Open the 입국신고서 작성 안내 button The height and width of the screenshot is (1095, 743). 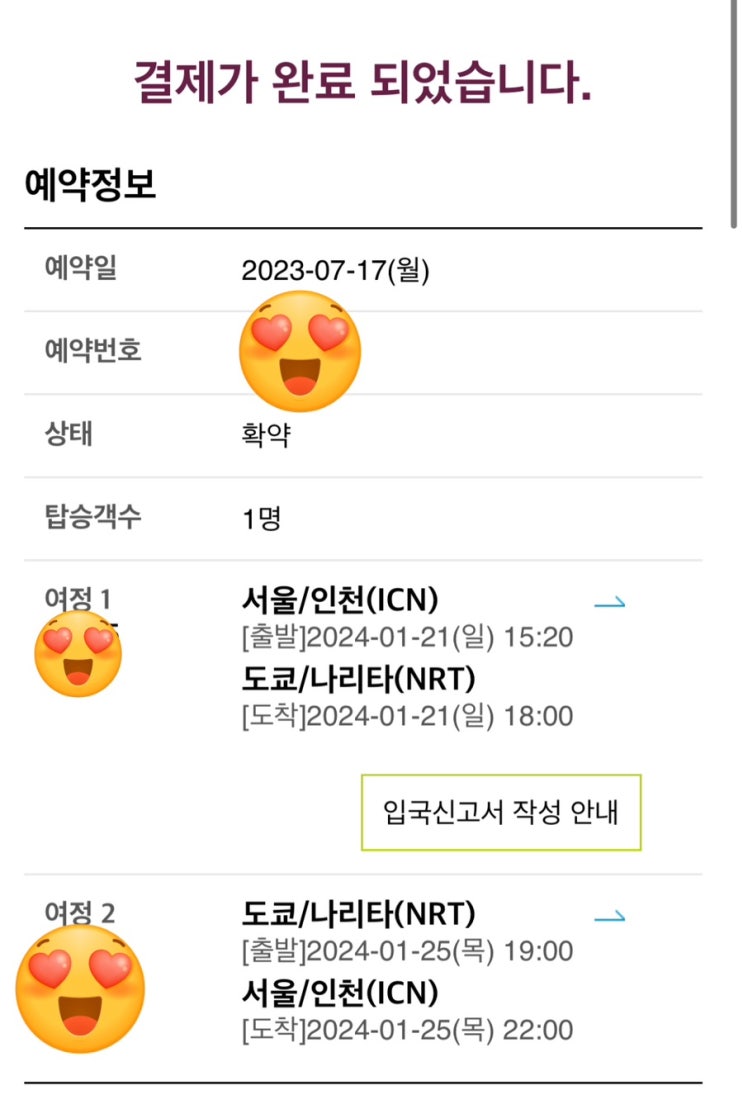coord(501,812)
